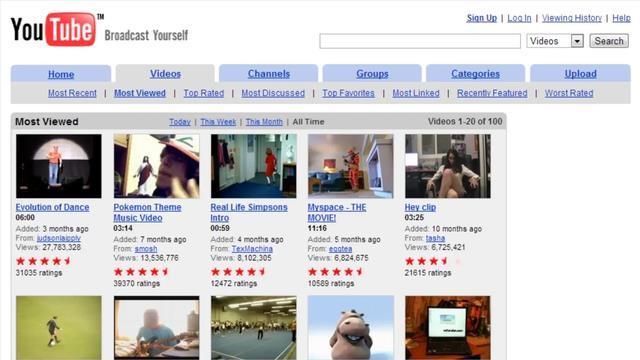Visit uploader smosh's profile link
The image size is (640, 360).
[x=146, y=249]
